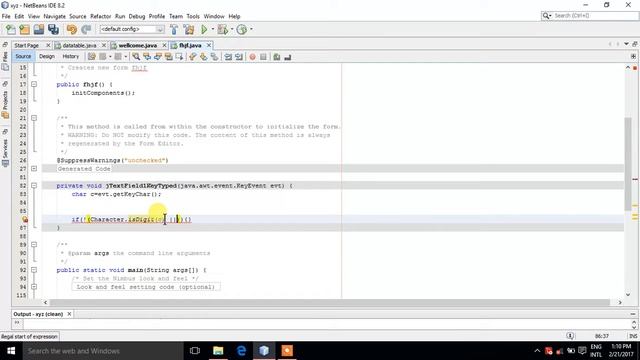Screen dimensions: 640x360
Task: Open the Debug Project dropdown arrow
Action: pyautogui.click(x=232, y=29)
